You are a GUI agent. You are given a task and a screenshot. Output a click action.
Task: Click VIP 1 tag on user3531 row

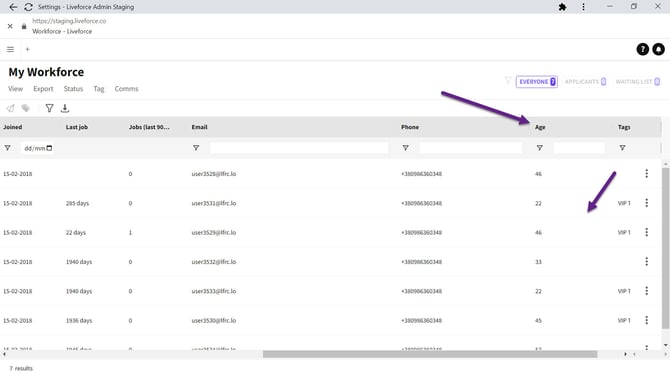(x=624, y=203)
